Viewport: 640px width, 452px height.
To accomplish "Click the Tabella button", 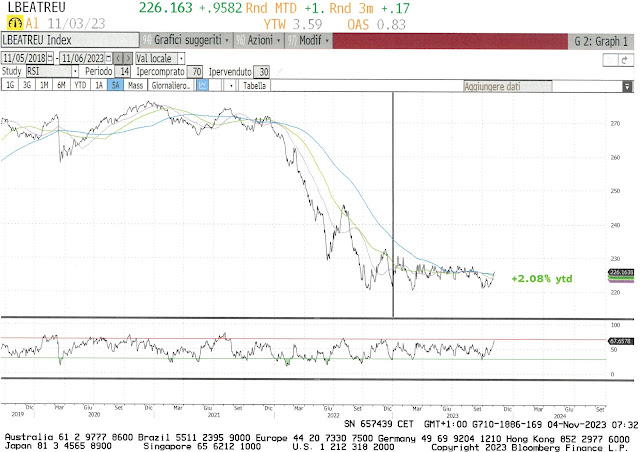I will (x=254, y=85).
